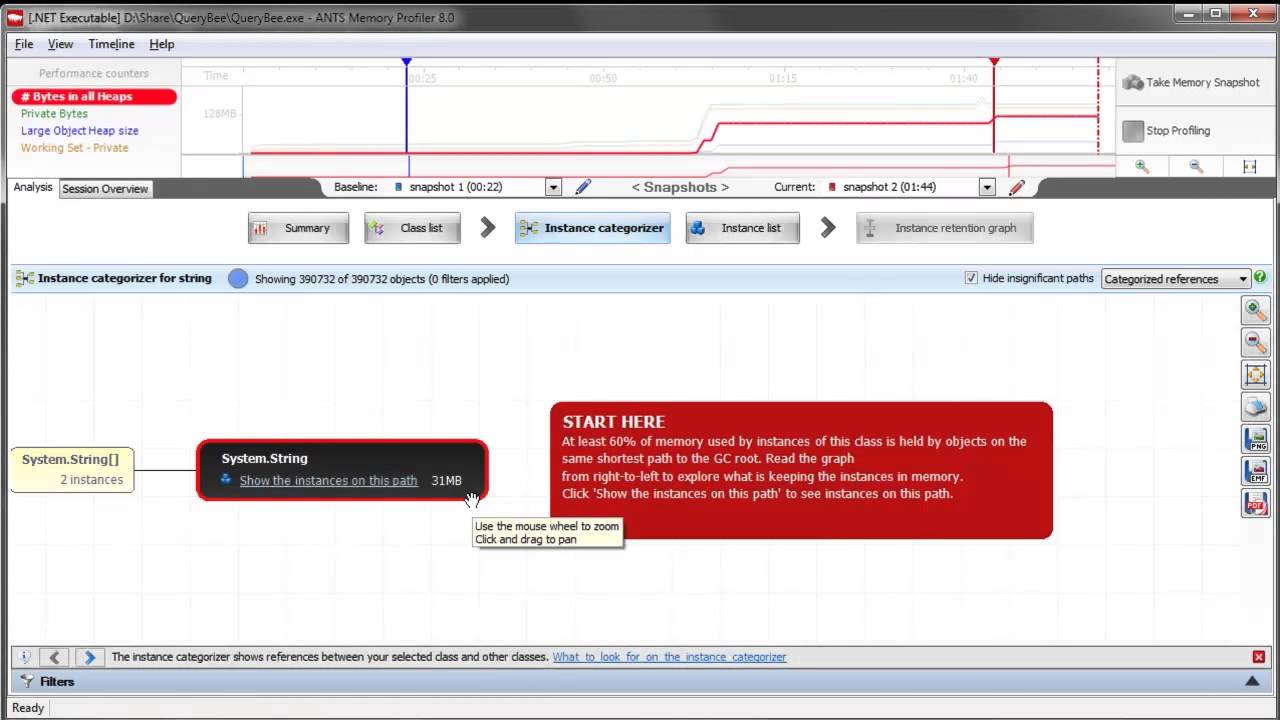
Task: Zoom out of the graph canvas
Action: tap(1255, 343)
